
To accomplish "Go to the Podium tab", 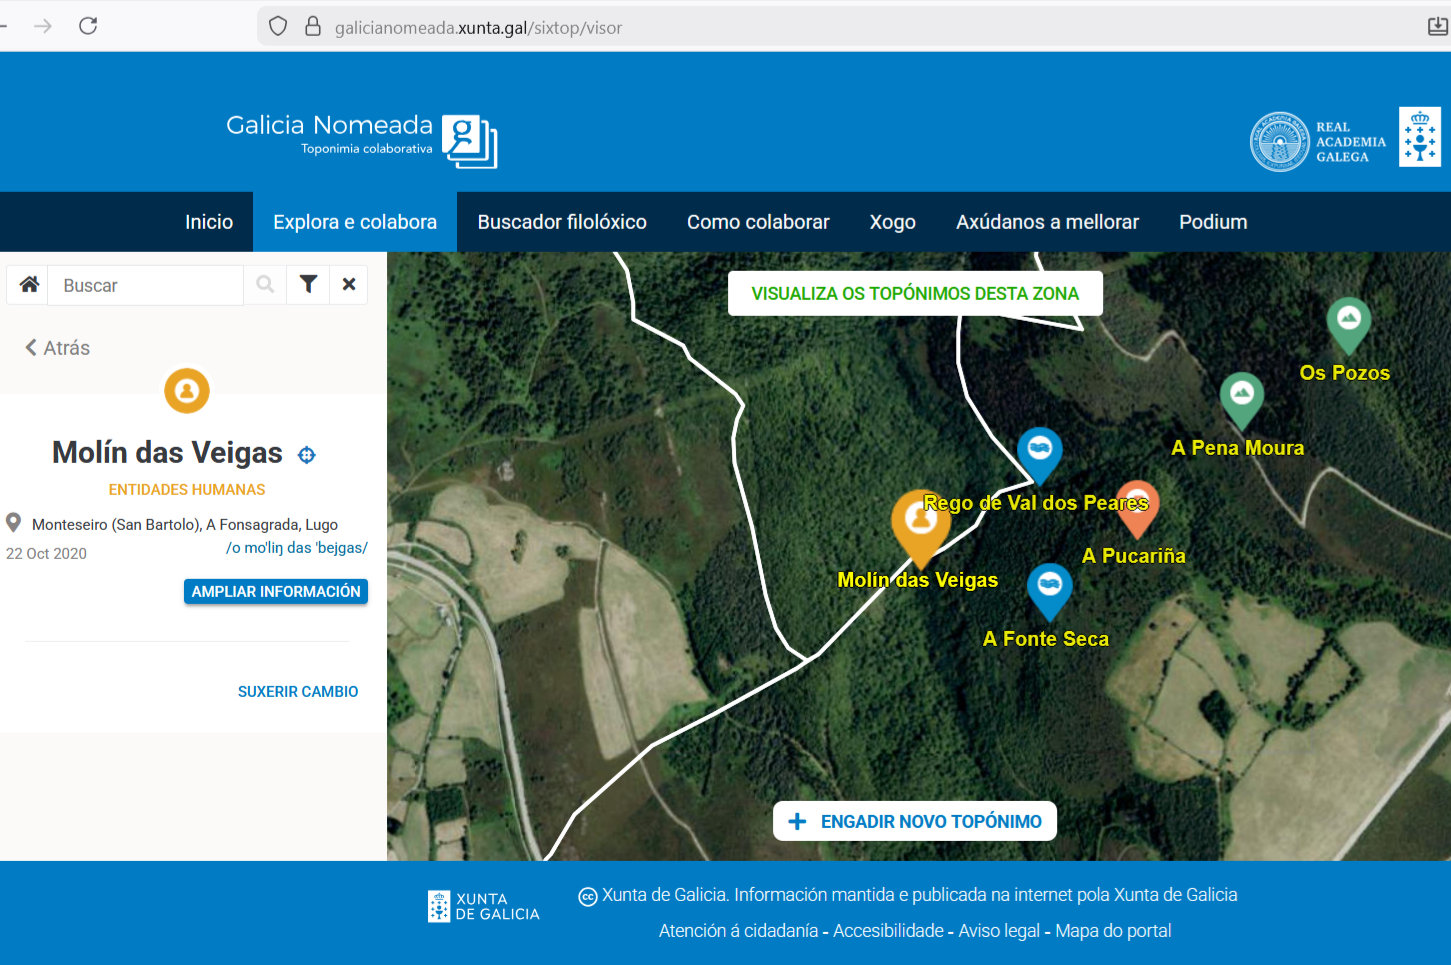I will tap(1213, 222).
